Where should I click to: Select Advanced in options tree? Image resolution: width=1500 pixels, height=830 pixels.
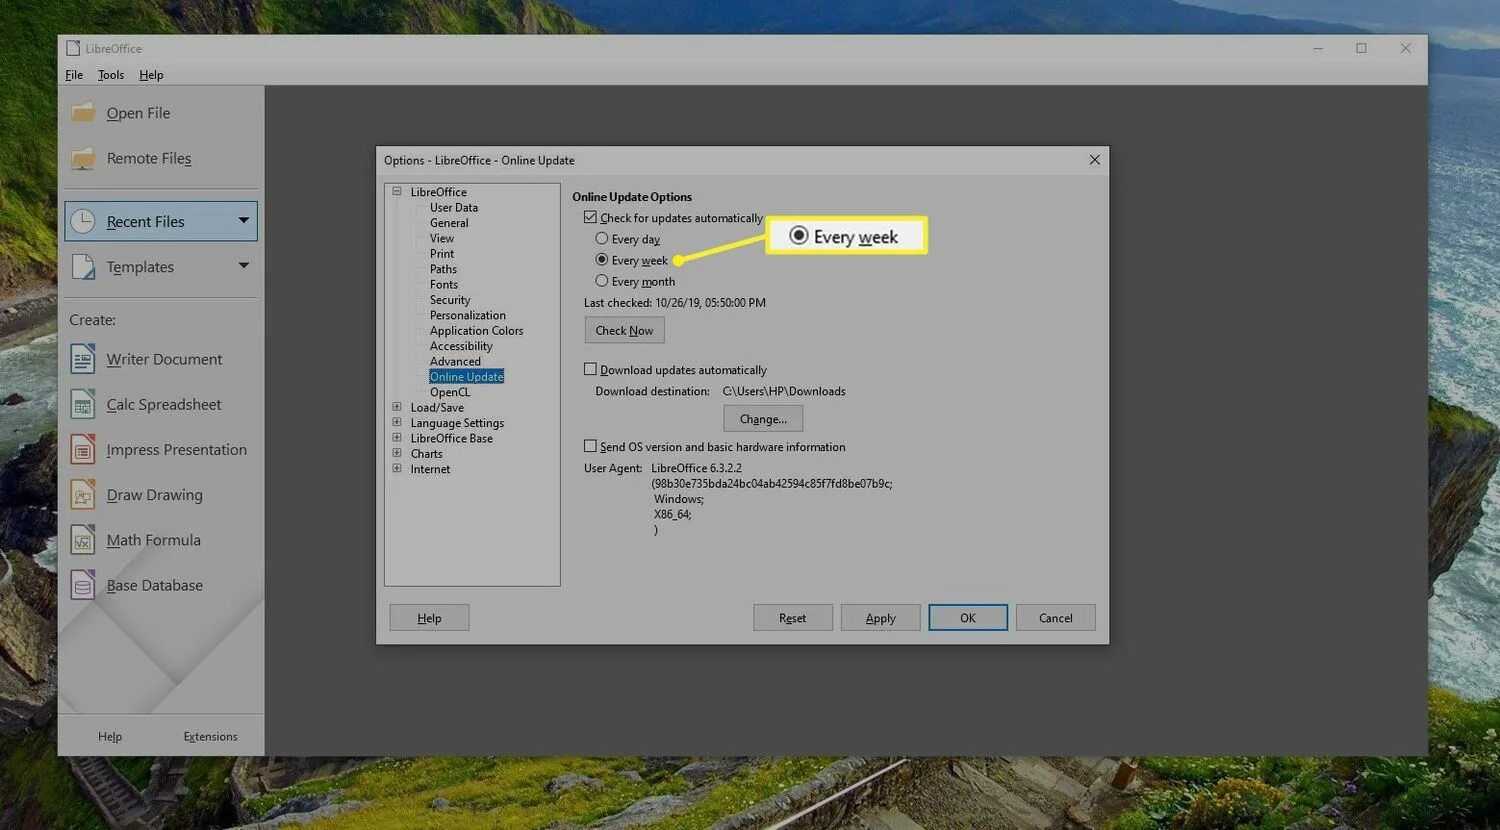point(455,361)
